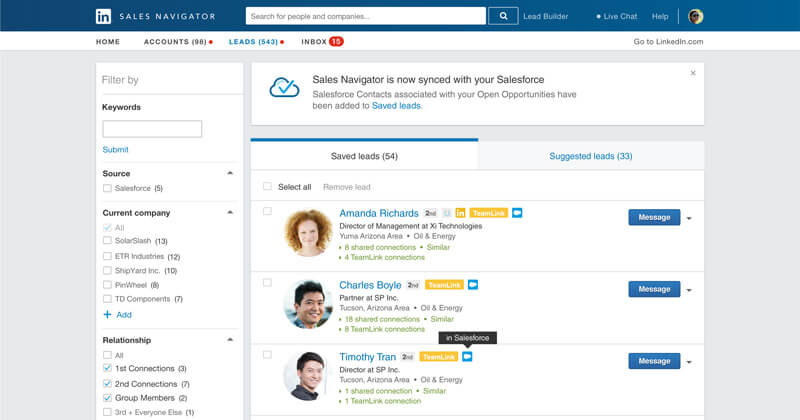Click the plus icon to add company

pos(107,314)
